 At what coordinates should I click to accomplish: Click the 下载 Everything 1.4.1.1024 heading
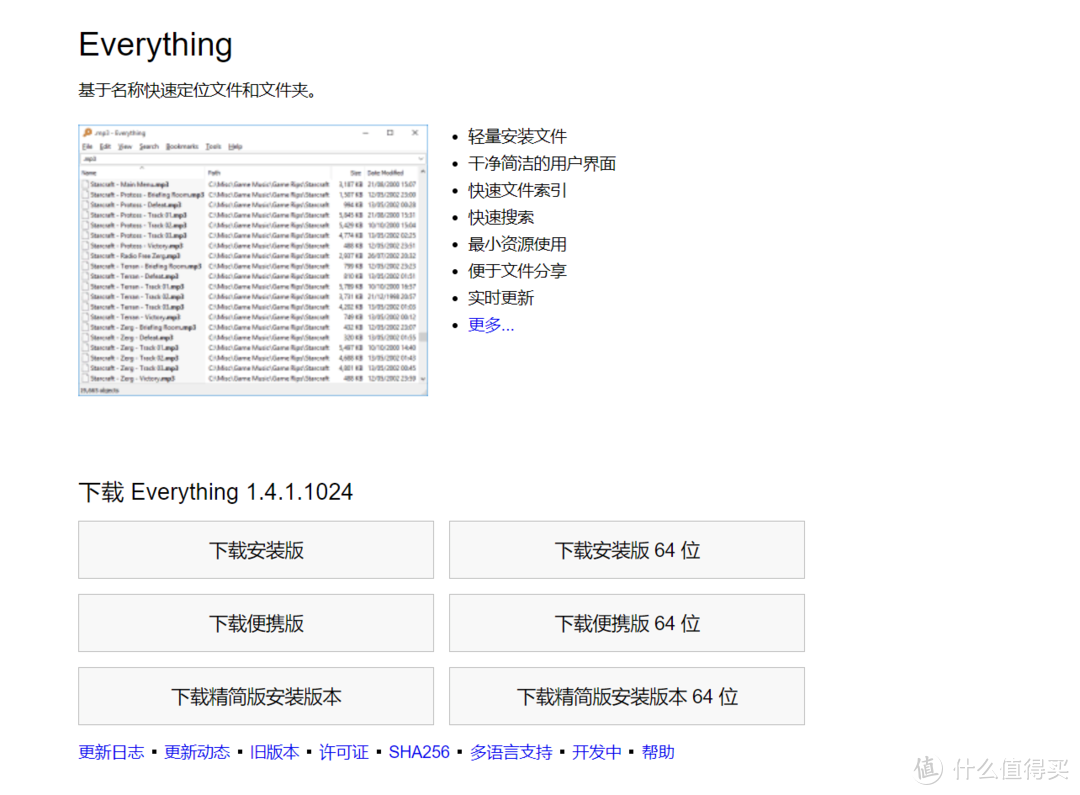point(216,492)
